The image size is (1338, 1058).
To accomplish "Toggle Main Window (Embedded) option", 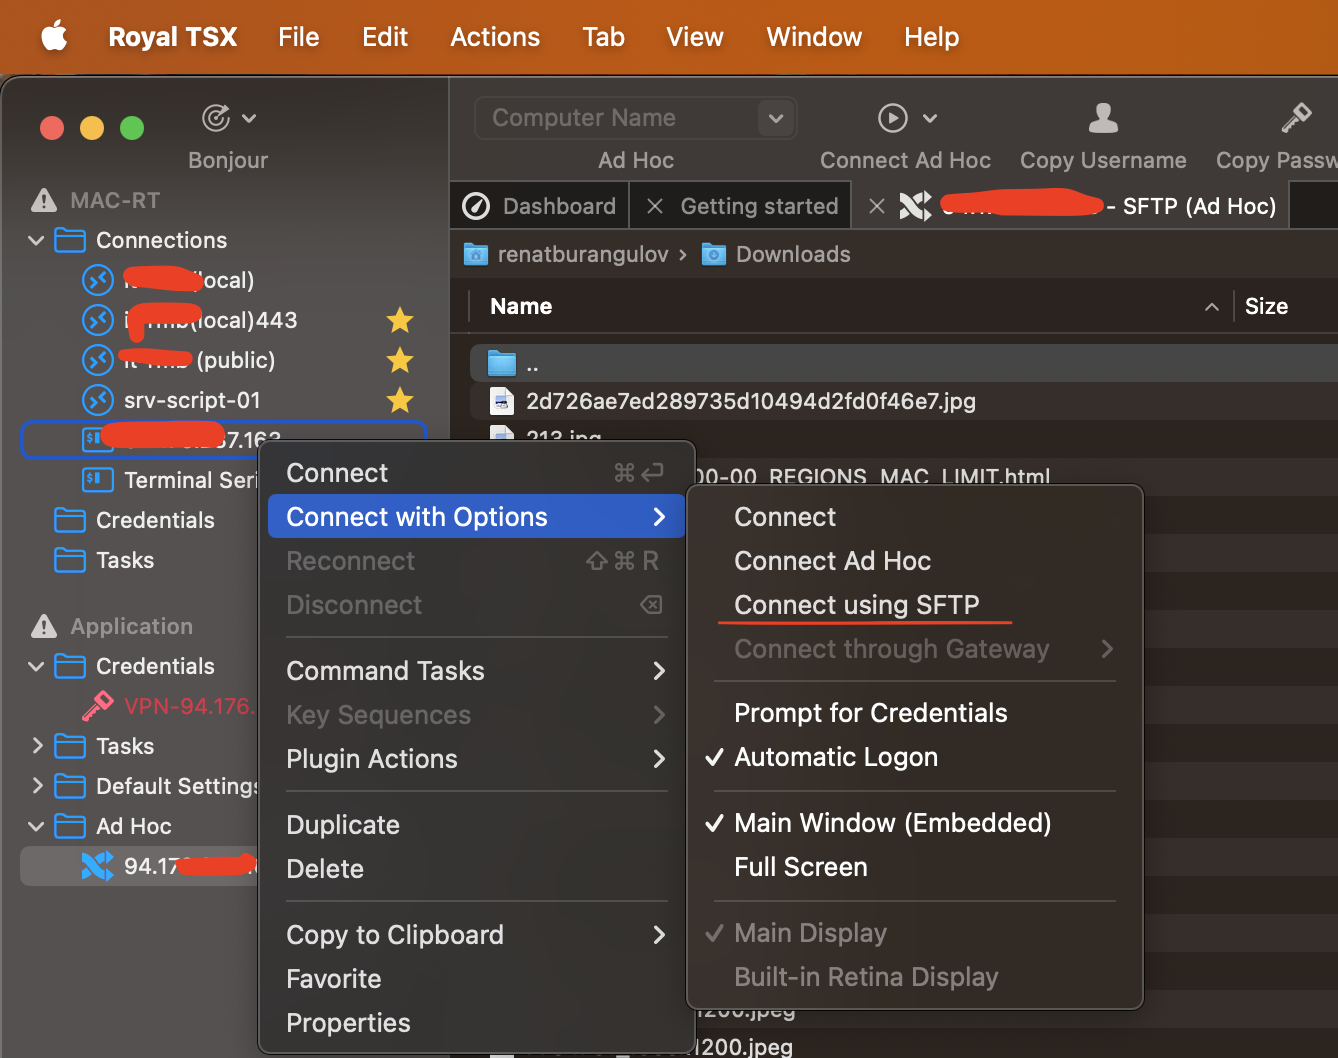I will pos(892,823).
